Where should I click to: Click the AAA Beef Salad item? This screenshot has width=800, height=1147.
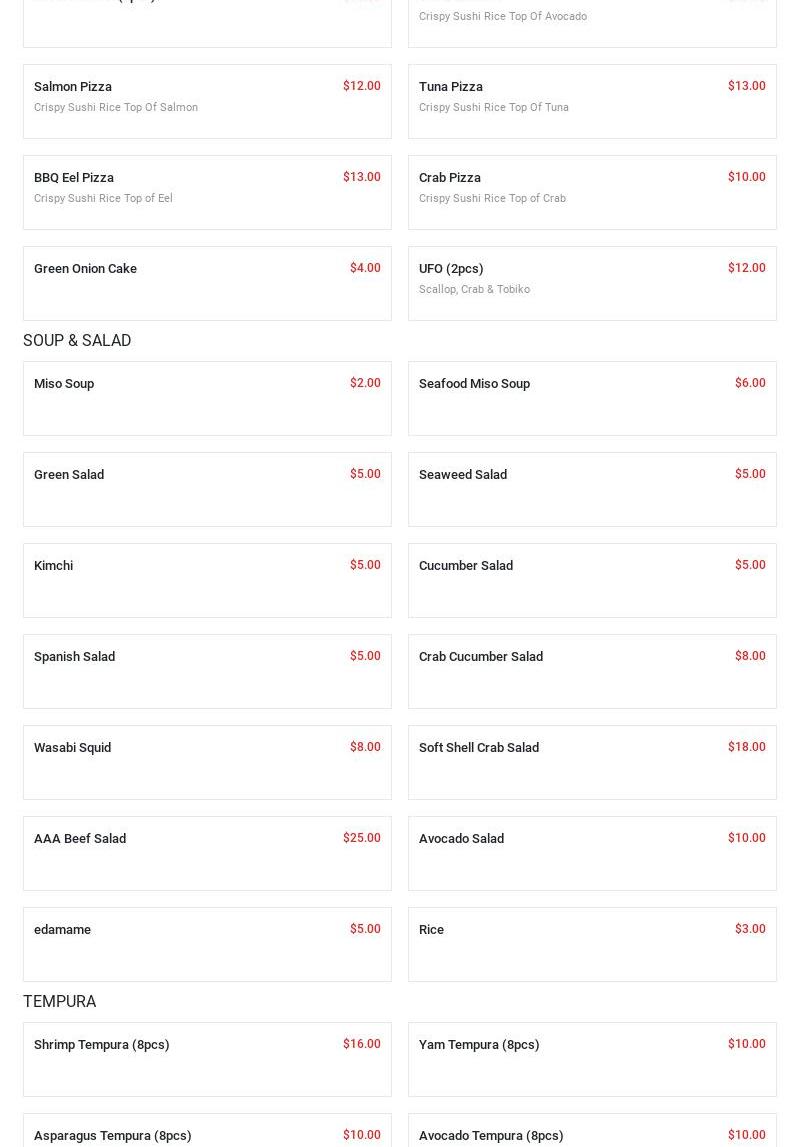point(207,853)
